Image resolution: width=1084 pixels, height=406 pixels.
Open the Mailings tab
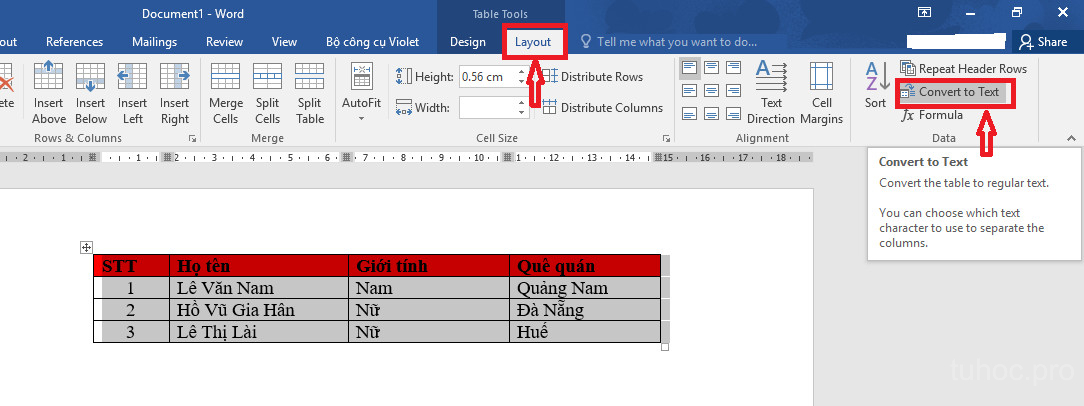pos(154,42)
